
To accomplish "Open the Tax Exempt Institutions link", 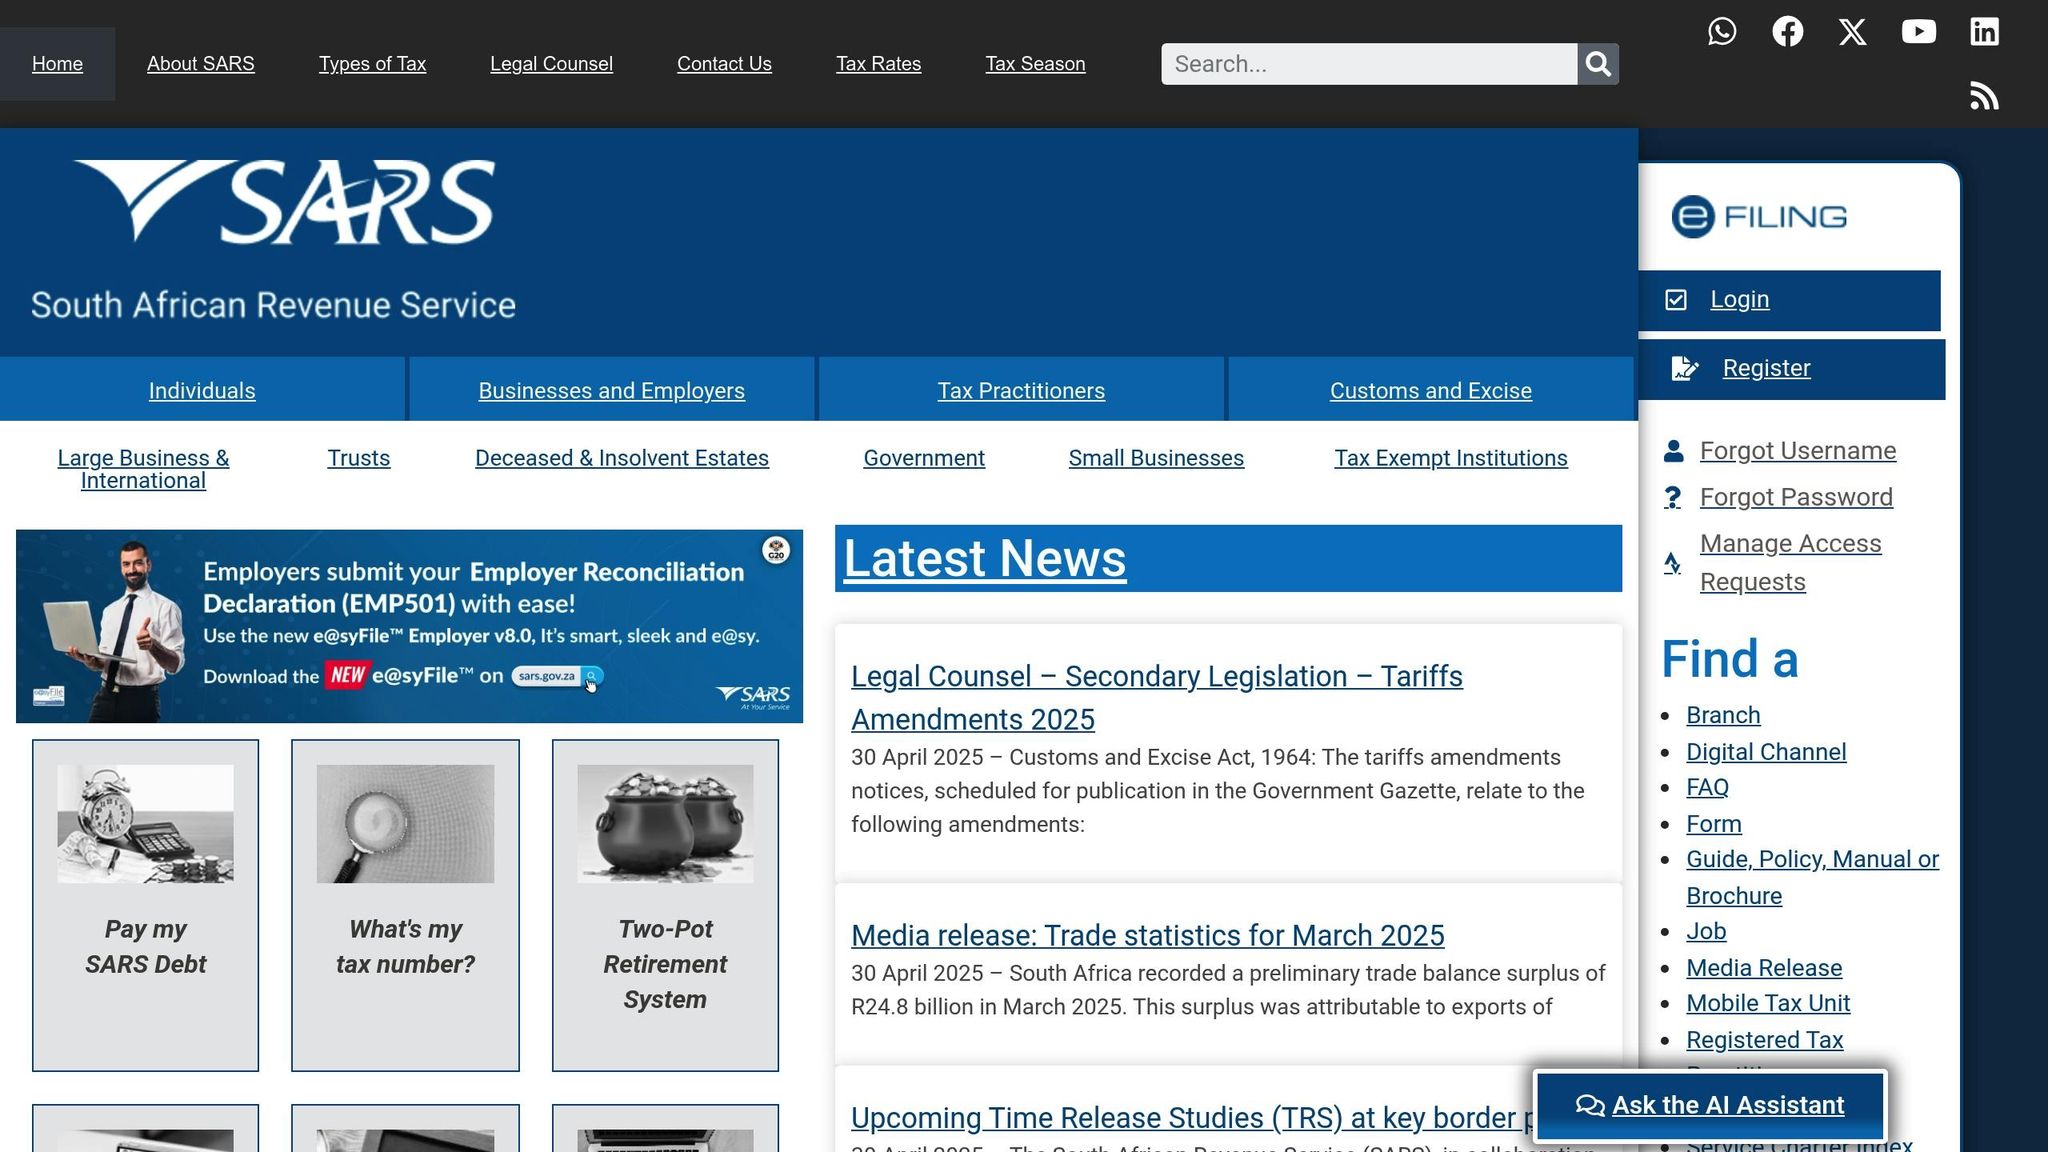I will coord(1450,458).
